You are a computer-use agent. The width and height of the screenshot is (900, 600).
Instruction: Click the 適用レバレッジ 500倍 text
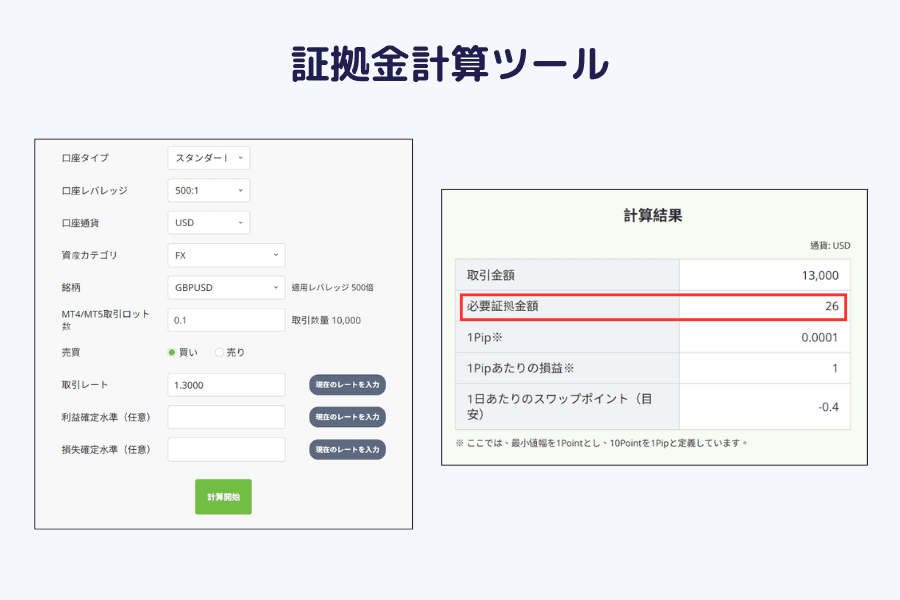pos(332,288)
